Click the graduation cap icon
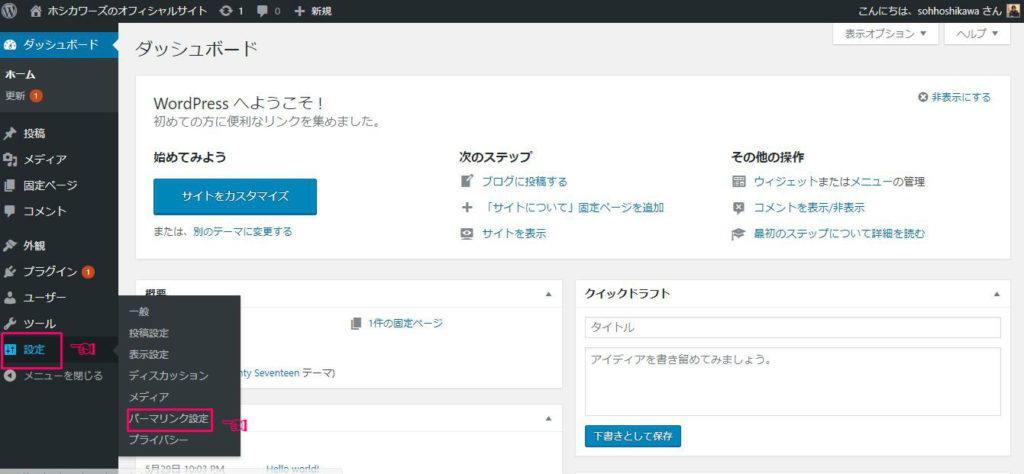Image resolution: width=1024 pixels, height=474 pixels. point(739,234)
